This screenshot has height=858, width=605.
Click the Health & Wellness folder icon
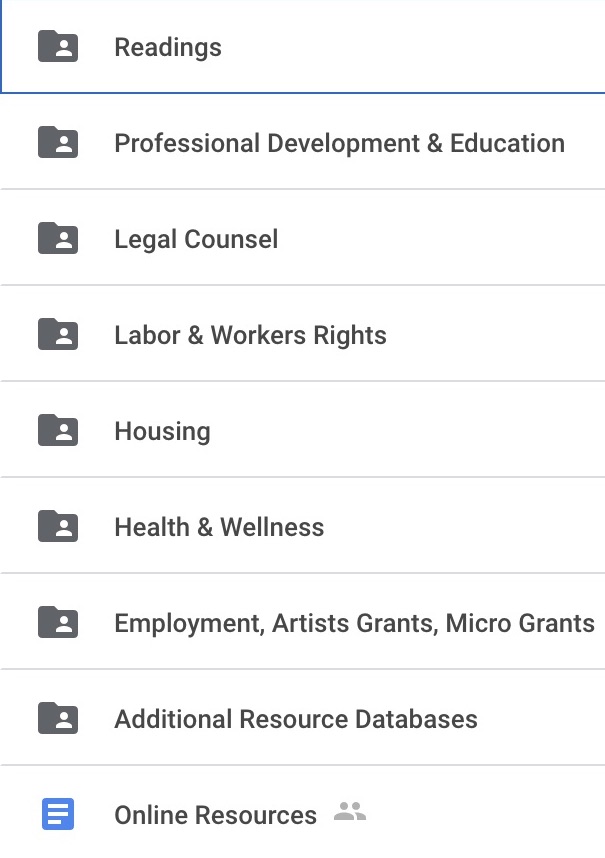(x=58, y=526)
